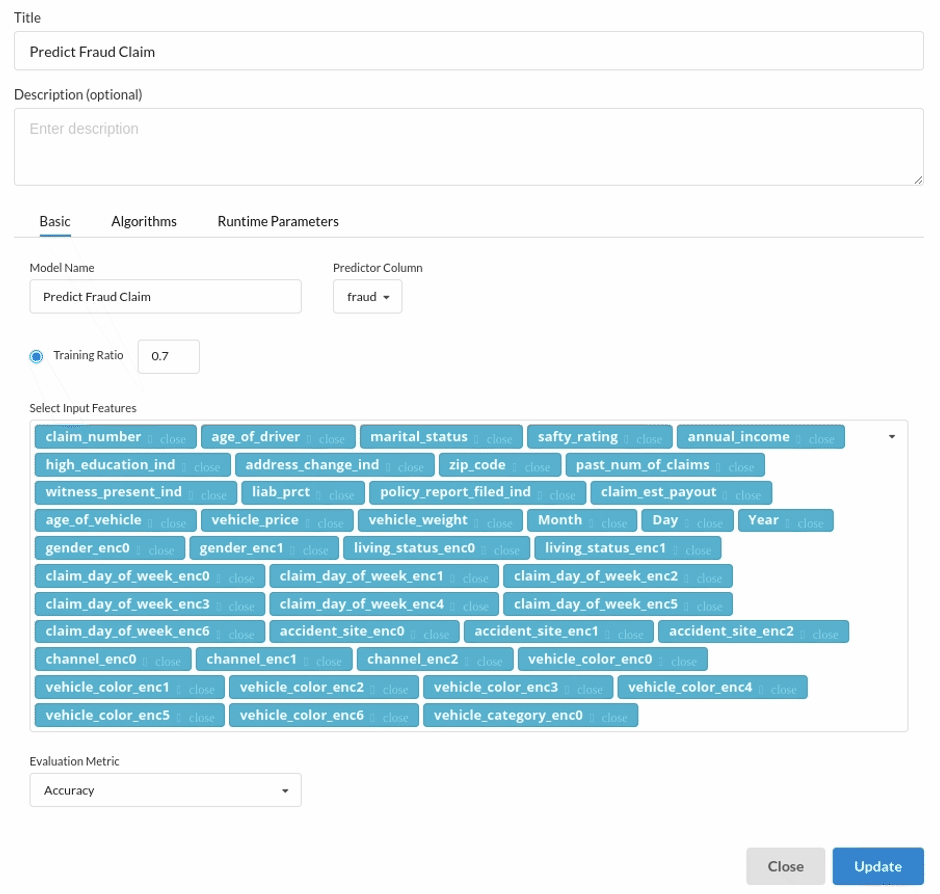Click the gray Close button
The image size is (940, 894).
pos(785,866)
